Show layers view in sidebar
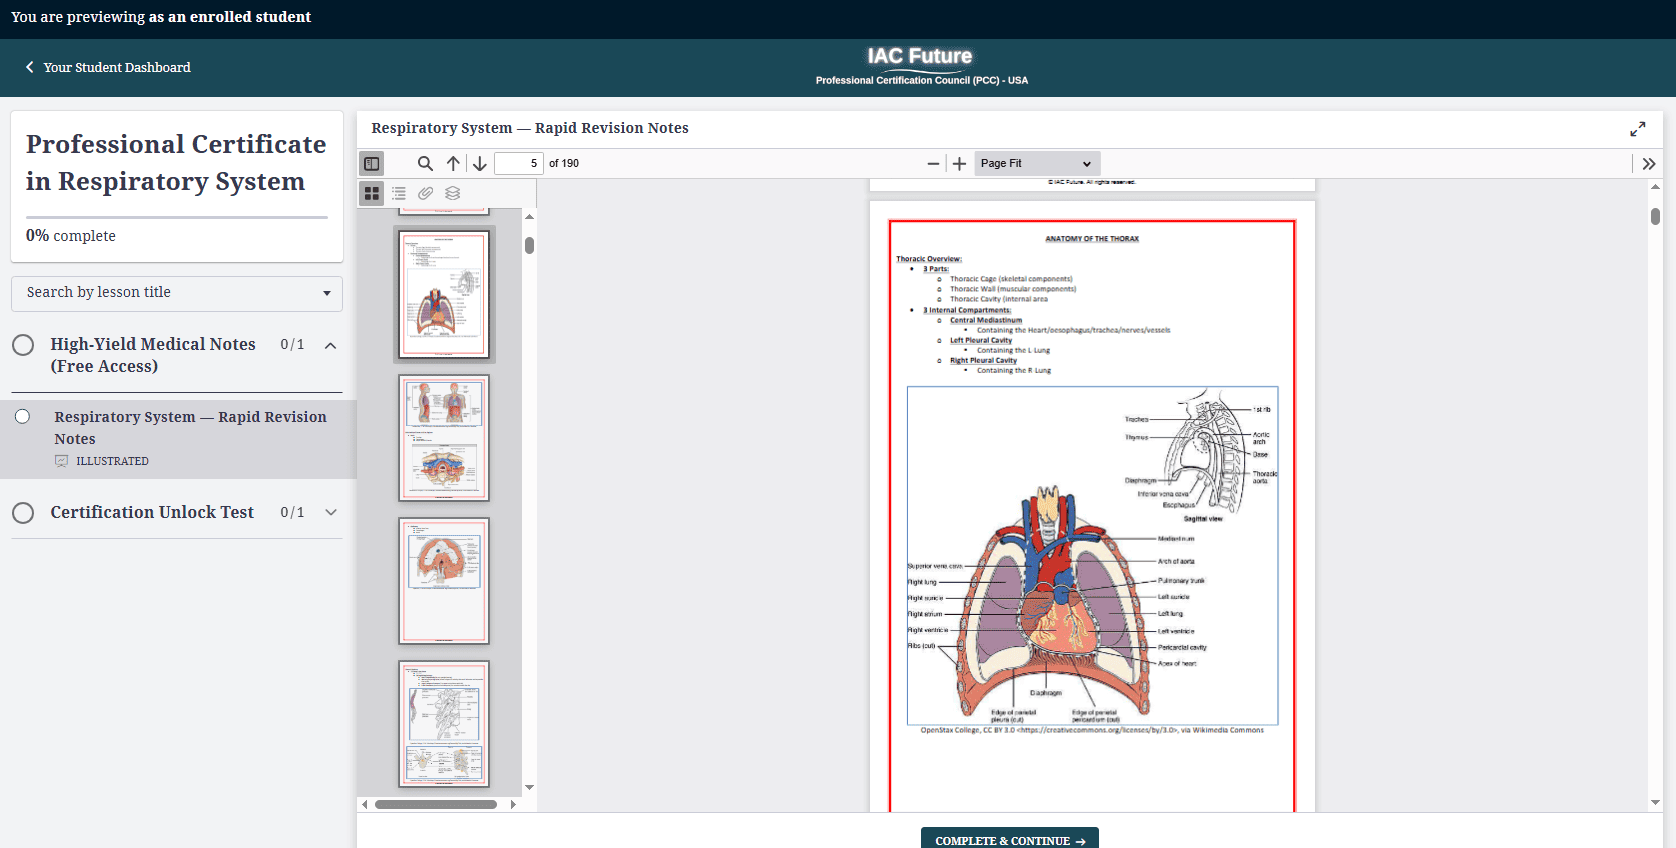 pos(453,193)
